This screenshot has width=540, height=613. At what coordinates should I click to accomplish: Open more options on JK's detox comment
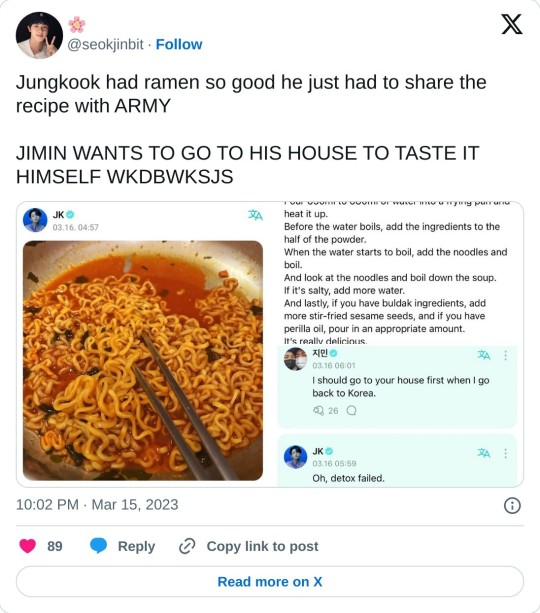click(x=506, y=453)
